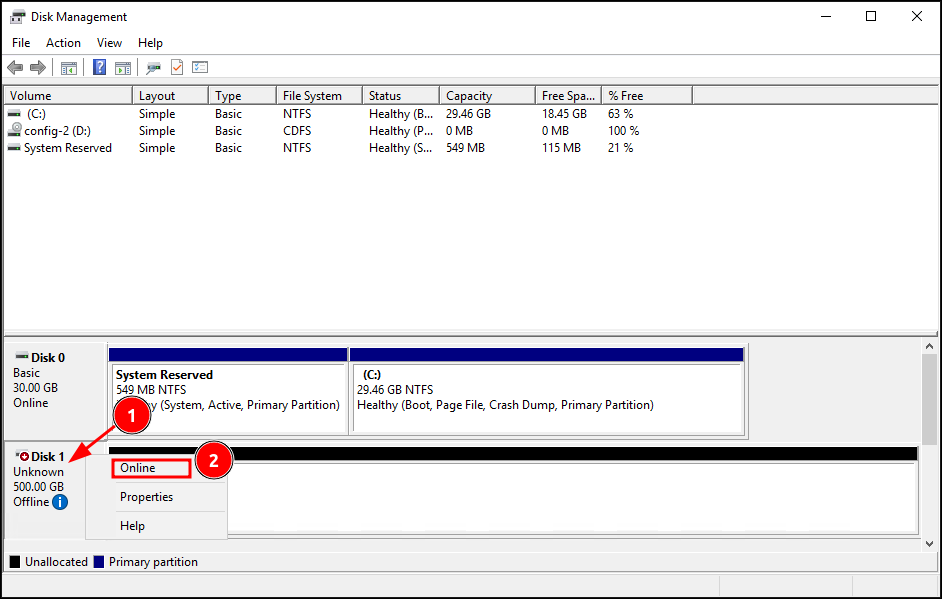Select the System Reserved volume row
Screen dimensions: 942x599
pos(67,148)
